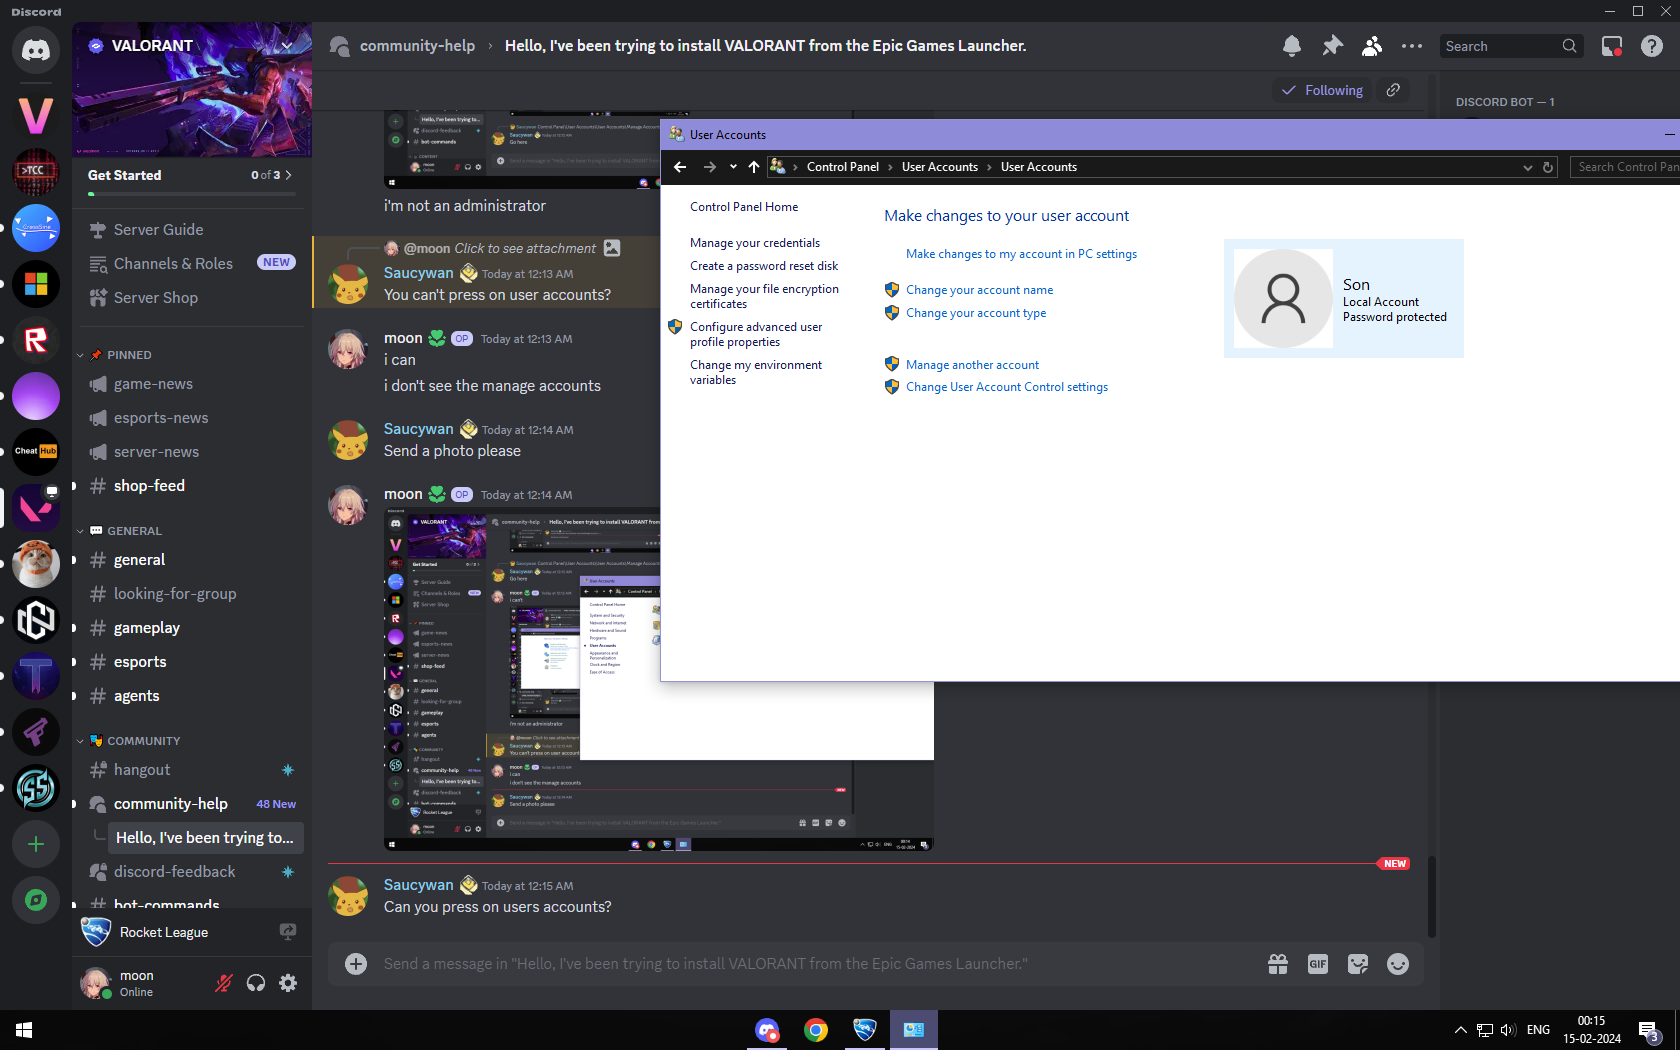Copy the post link with the link icon

point(1393,90)
